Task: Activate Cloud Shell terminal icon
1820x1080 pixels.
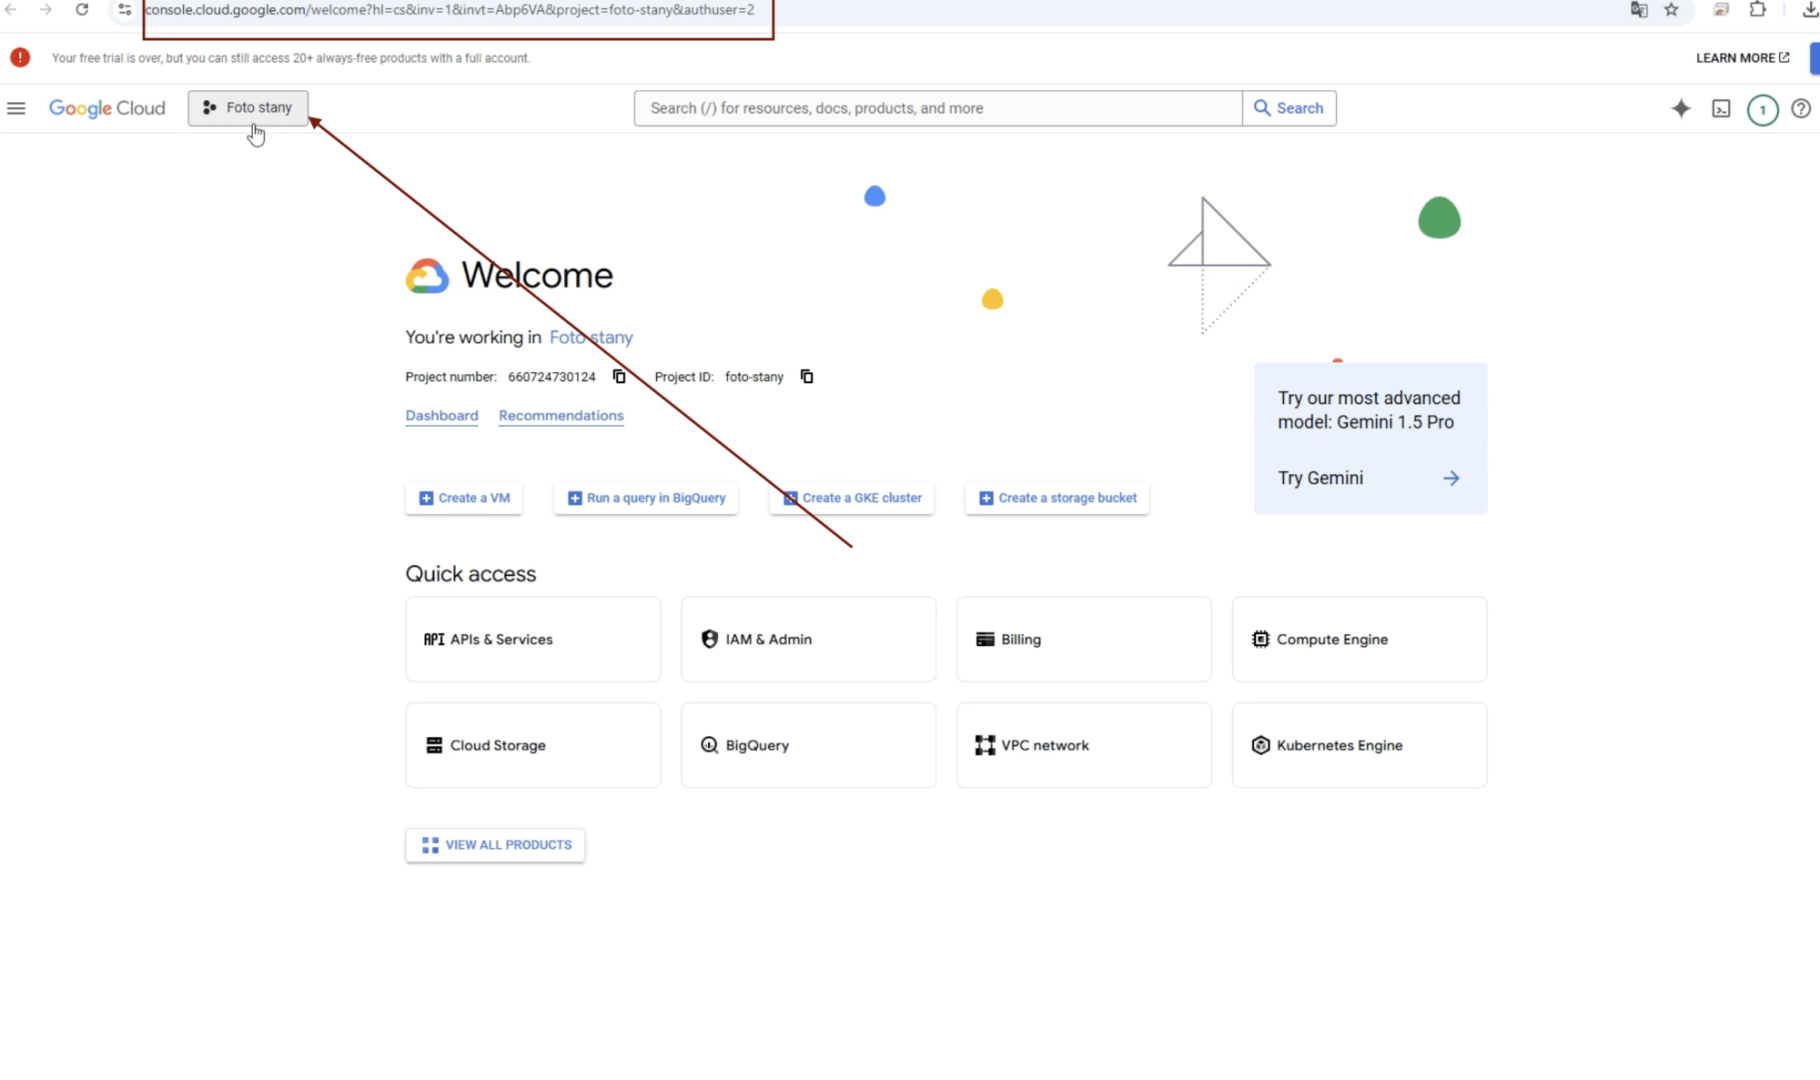Action: 1721,109
